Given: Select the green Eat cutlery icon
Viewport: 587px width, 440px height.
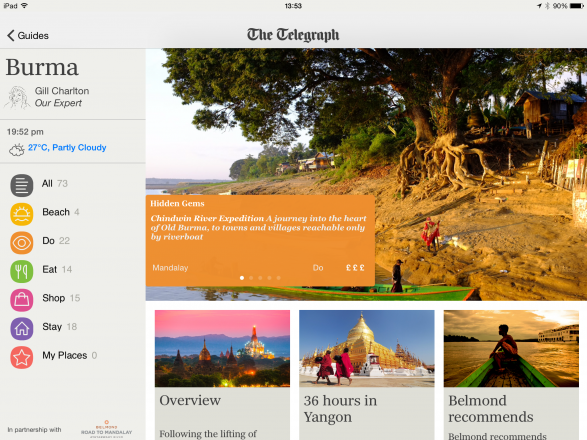Looking at the screenshot, I should (22, 271).
